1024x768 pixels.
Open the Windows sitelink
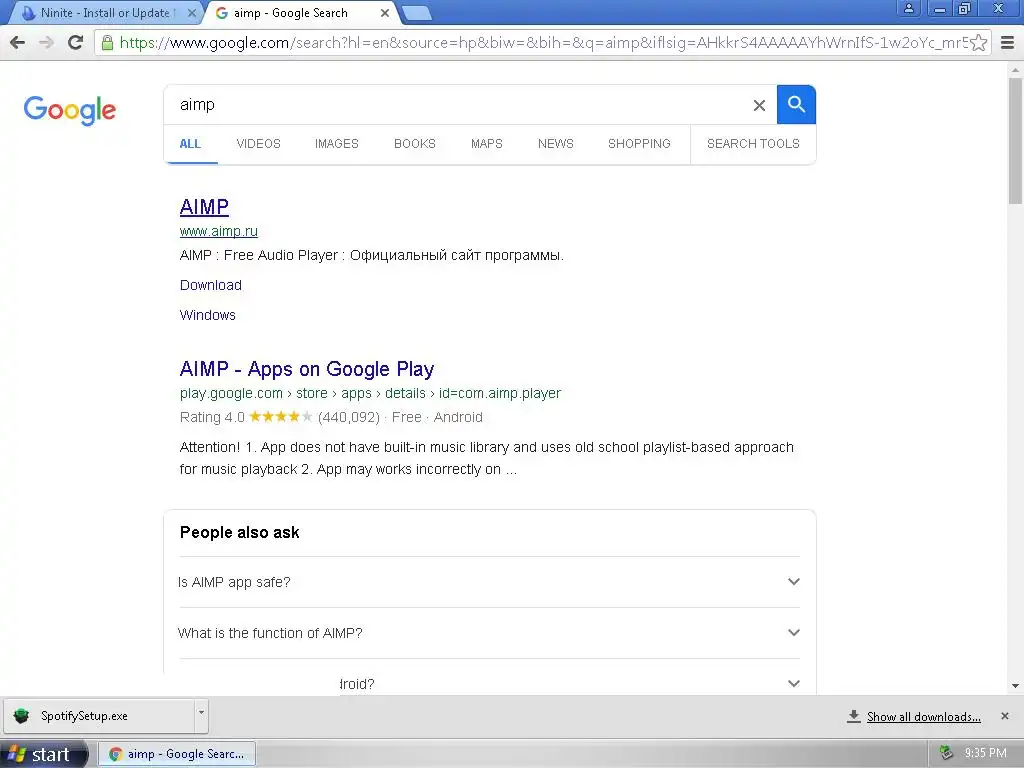tap(208, 315)
